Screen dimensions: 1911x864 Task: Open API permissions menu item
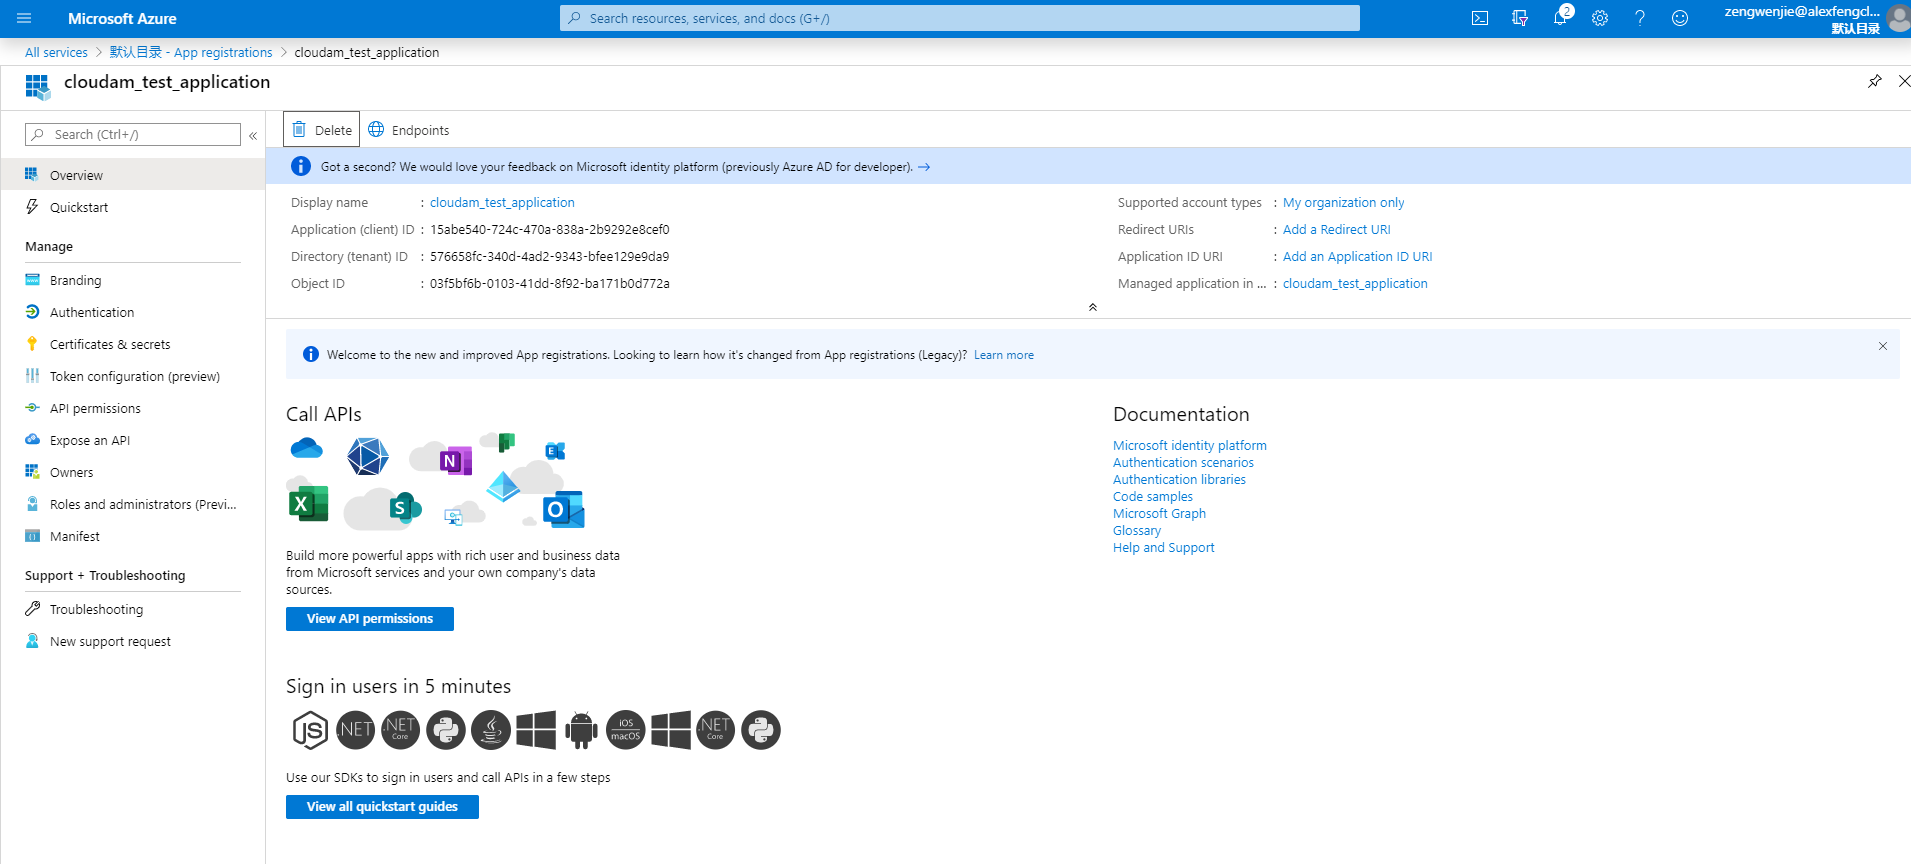[133, 409]
